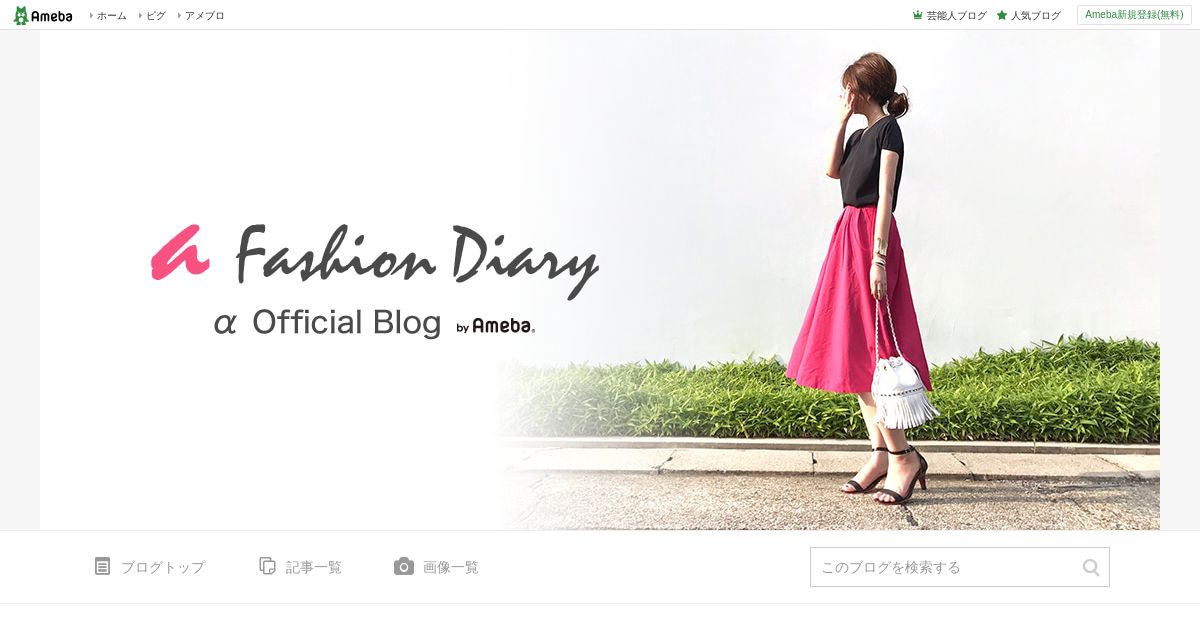Click the star icon for 人気ブログ
This screenshot has height=630, width=1200.
[x=1002, y=16]
